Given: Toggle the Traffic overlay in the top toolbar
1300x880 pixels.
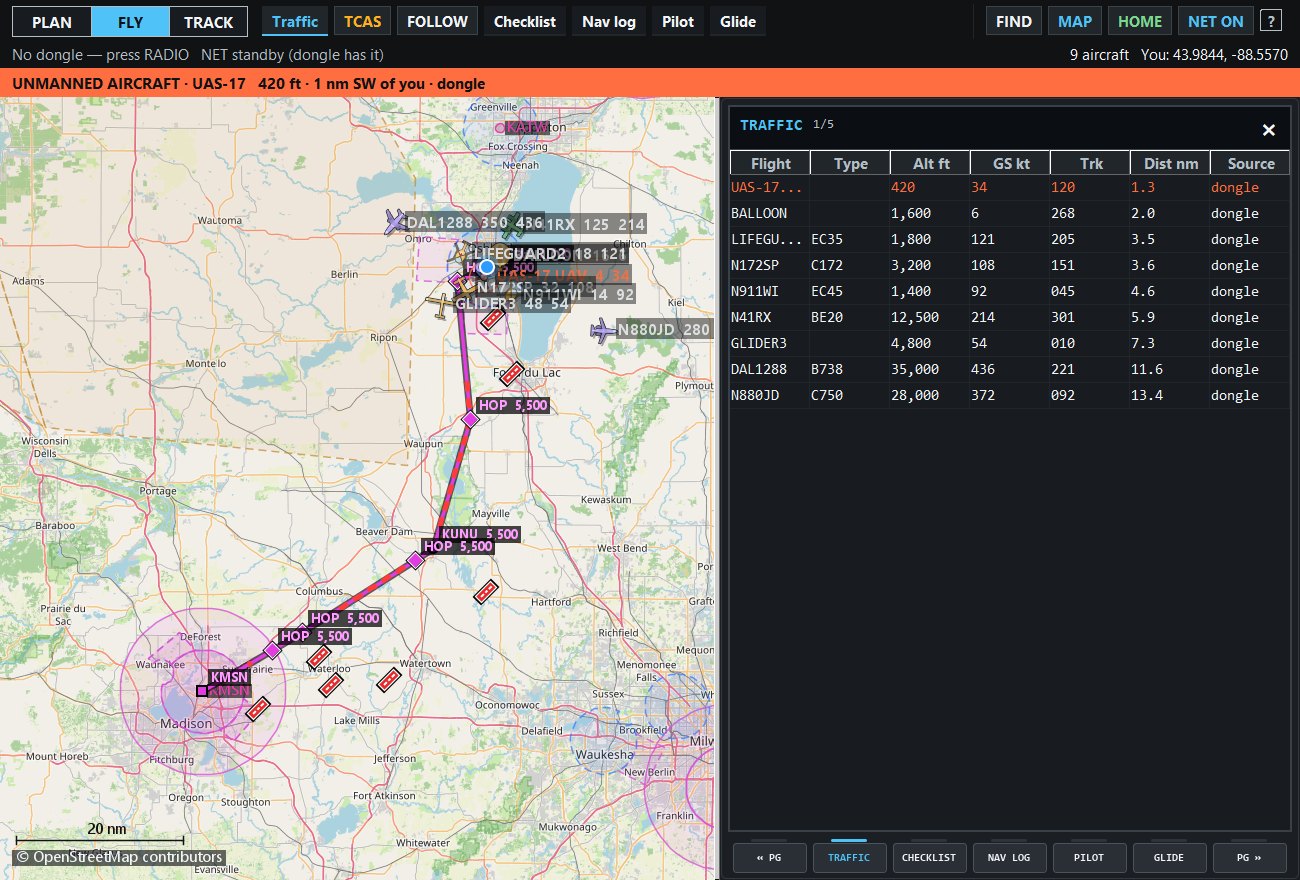Looking at the screenshot, I should 295,21.
